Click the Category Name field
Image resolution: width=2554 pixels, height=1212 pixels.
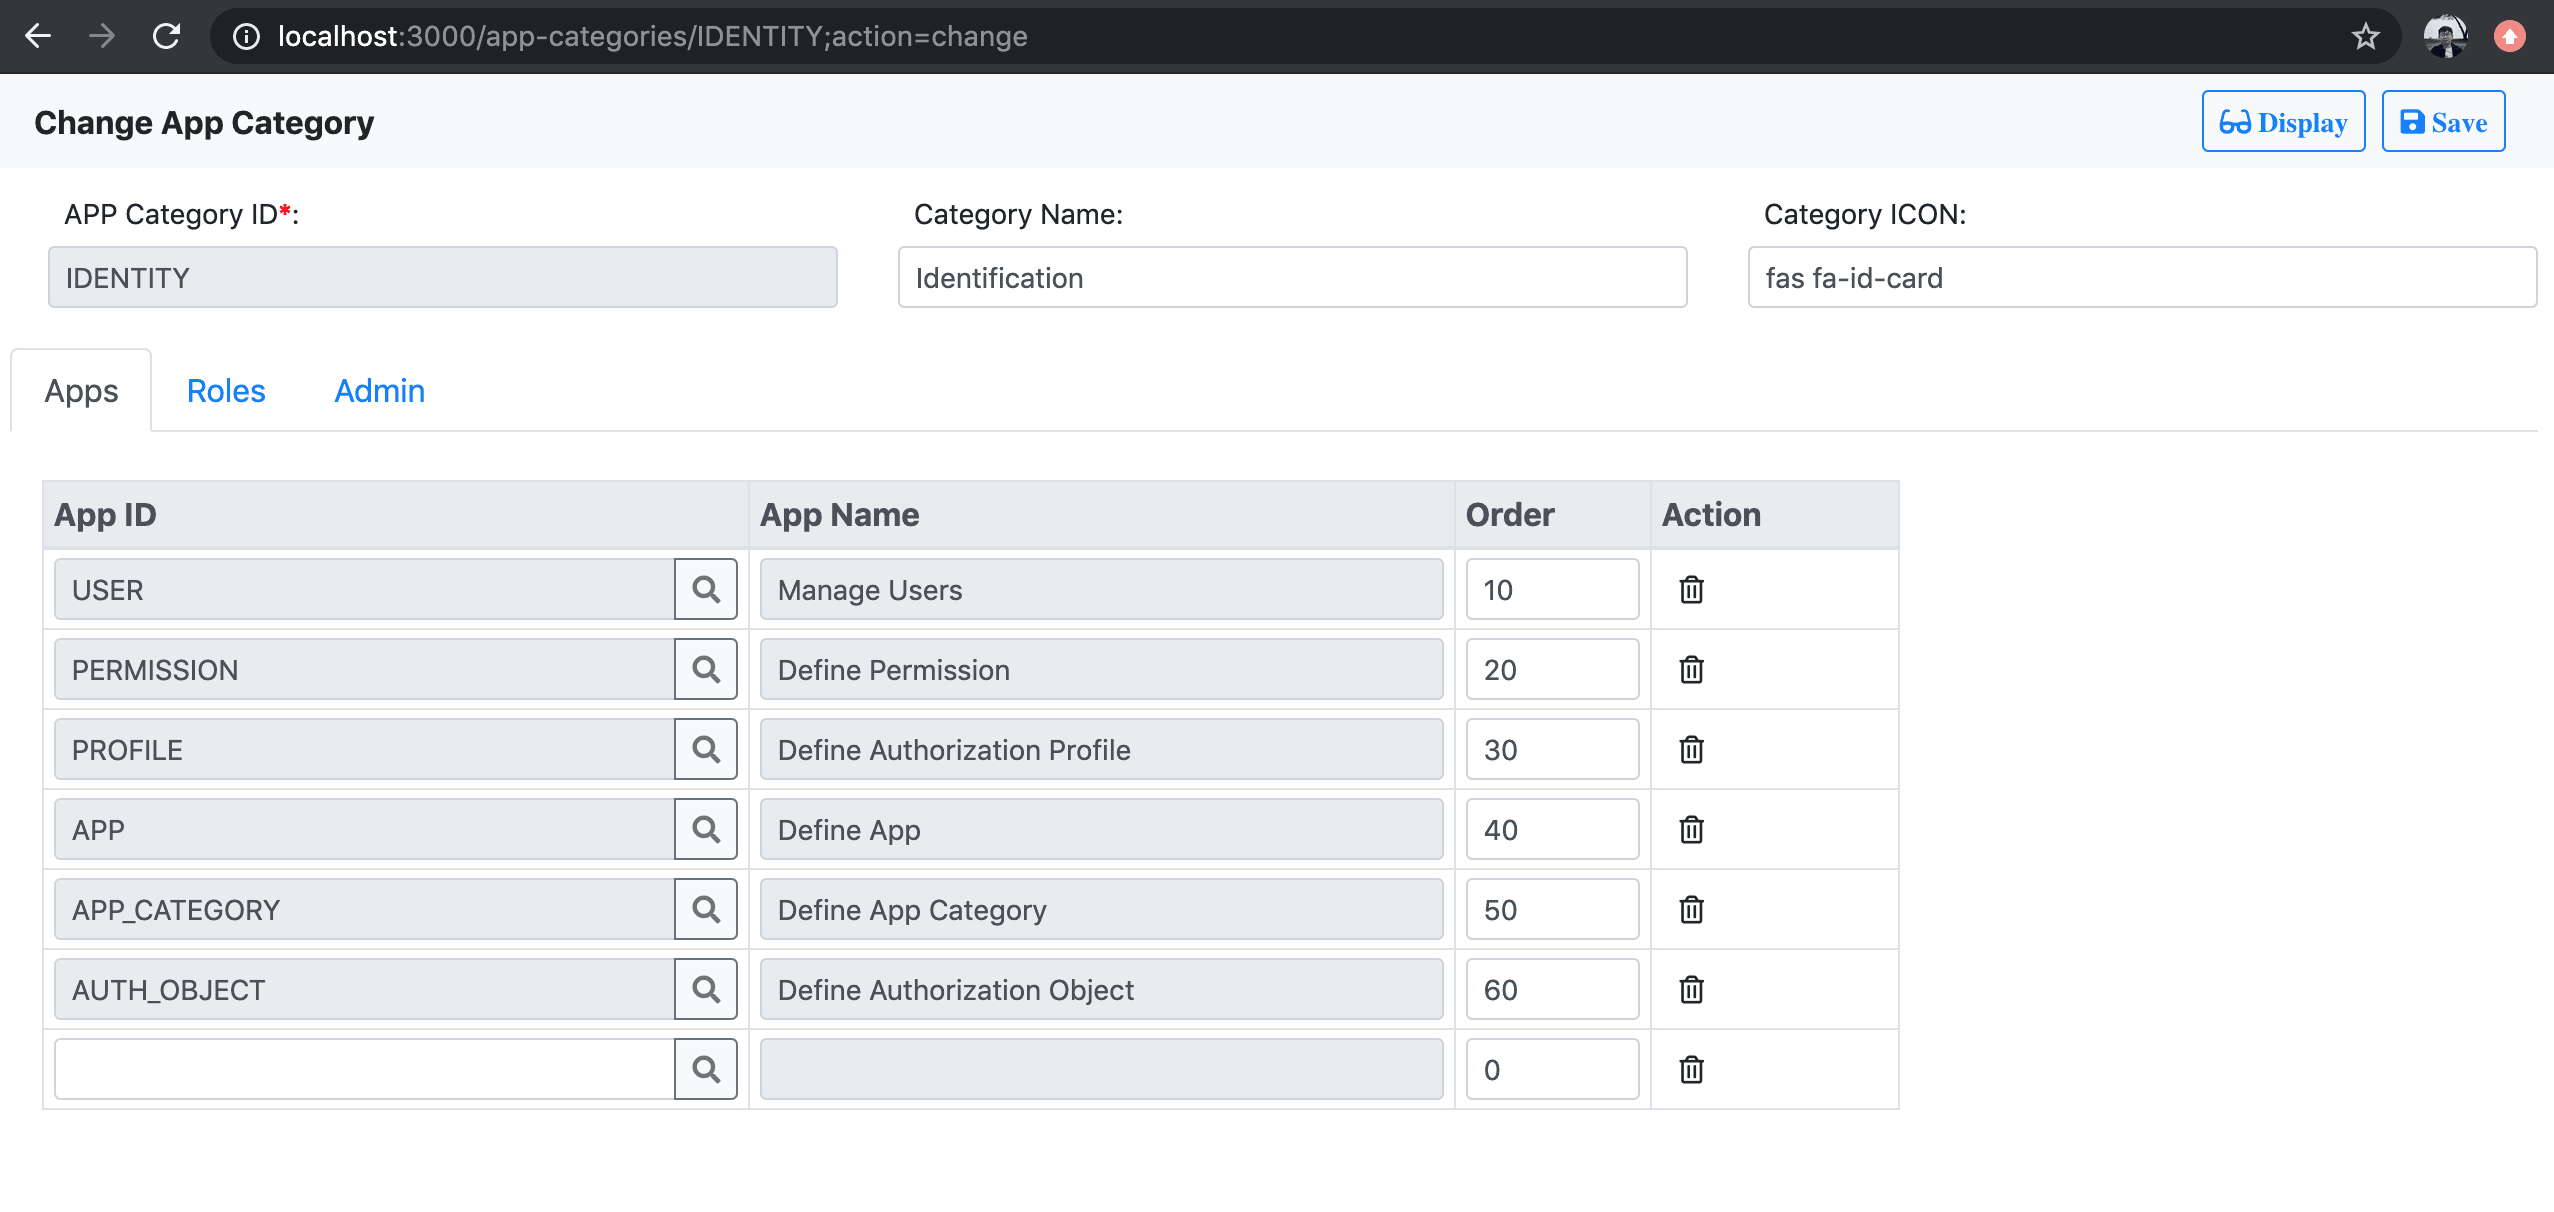[1292, 278]
